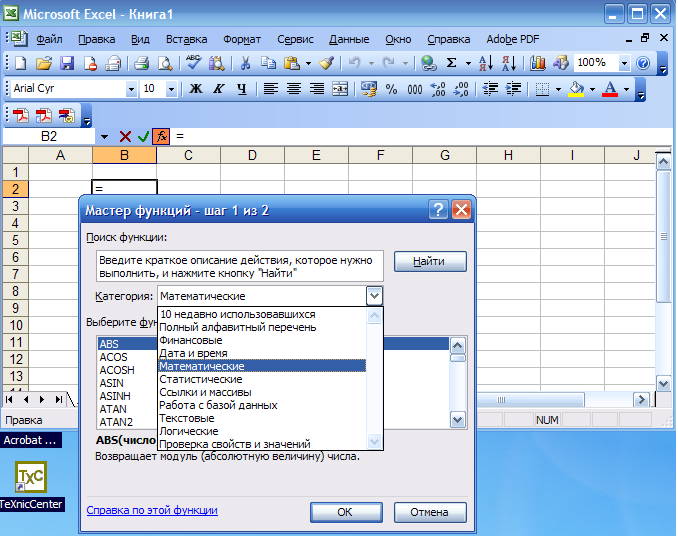The width and height of the screenshot is (678, 537).
Task: Select ACOS in the function list
Action: (113, 357)
